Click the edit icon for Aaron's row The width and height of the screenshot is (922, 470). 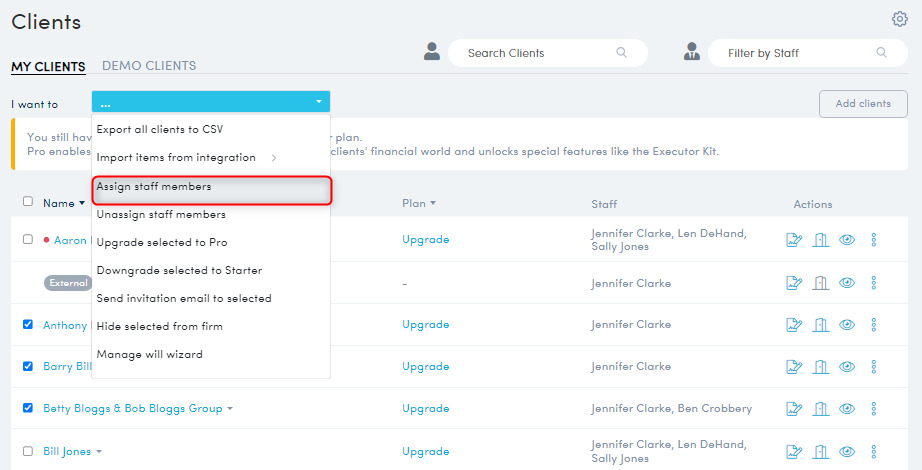click(795, 240)
